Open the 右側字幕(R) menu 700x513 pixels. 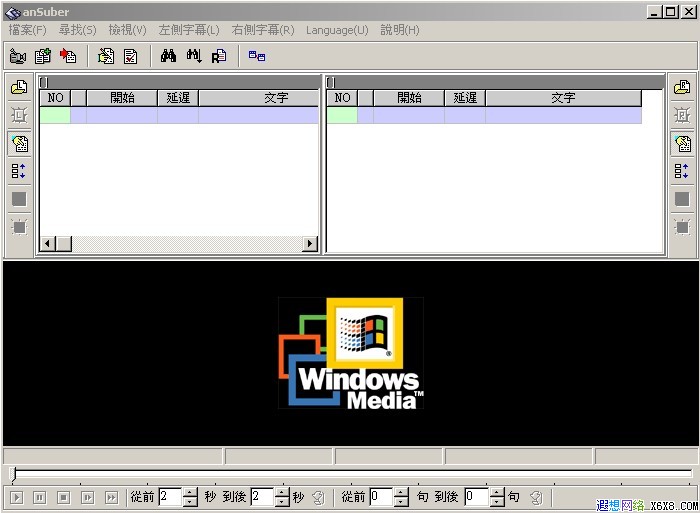(262, 30)
